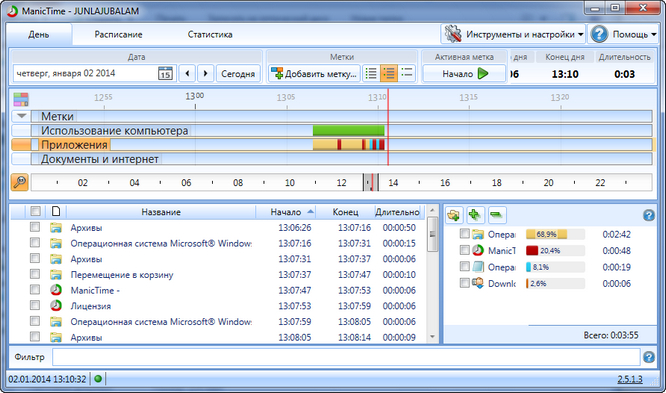Viewport: 666px width, 393px height.
Task: Click the Всего: 0:03:55 total text
Action: tap(610, 335)
